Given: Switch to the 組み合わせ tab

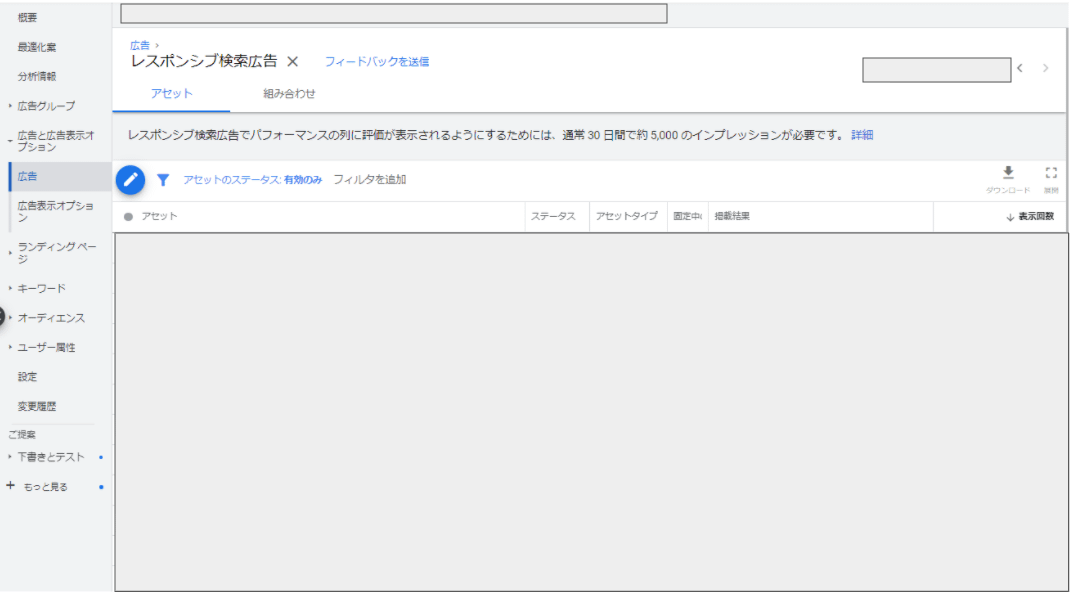Looking at the screenshot, I should (x=289, y=94).
